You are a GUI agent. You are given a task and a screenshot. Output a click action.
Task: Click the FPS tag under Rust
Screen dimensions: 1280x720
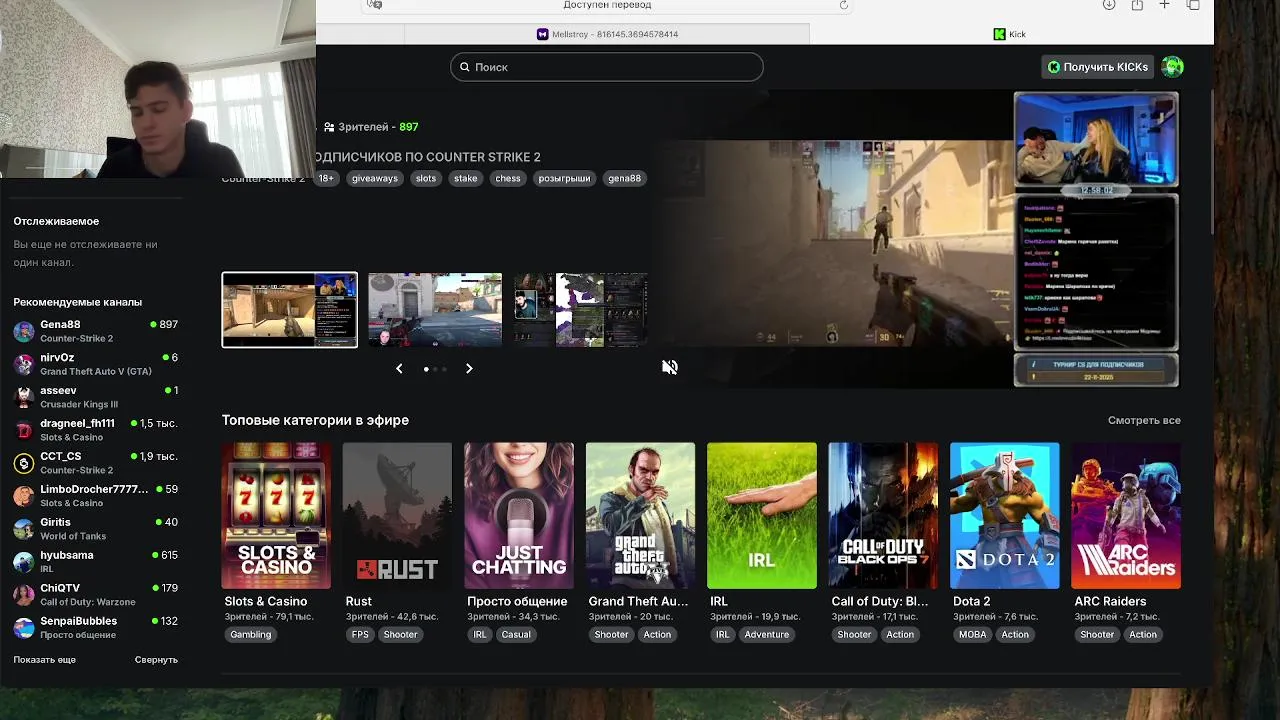click(360, 634)
